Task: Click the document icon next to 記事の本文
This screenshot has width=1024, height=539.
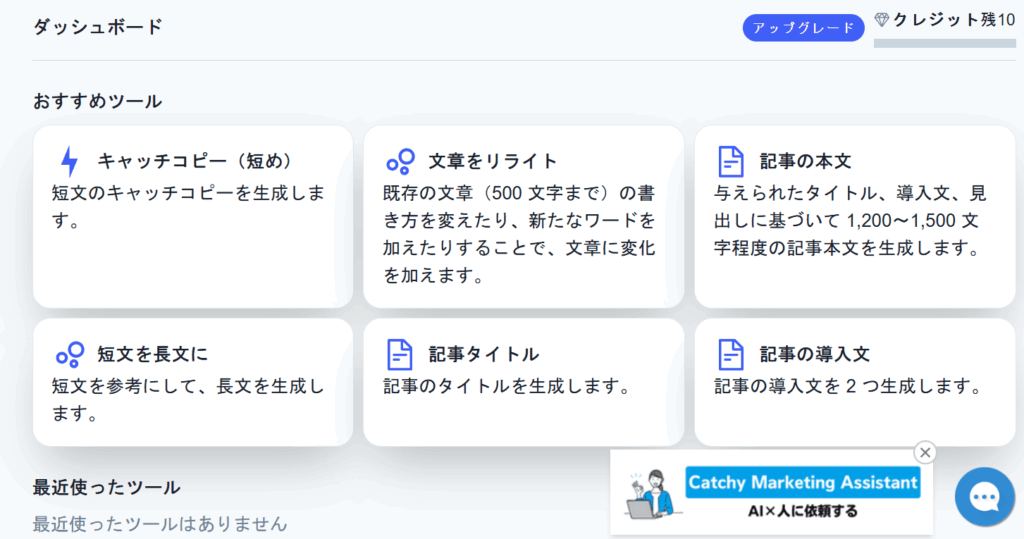Action: coord(731,161)
